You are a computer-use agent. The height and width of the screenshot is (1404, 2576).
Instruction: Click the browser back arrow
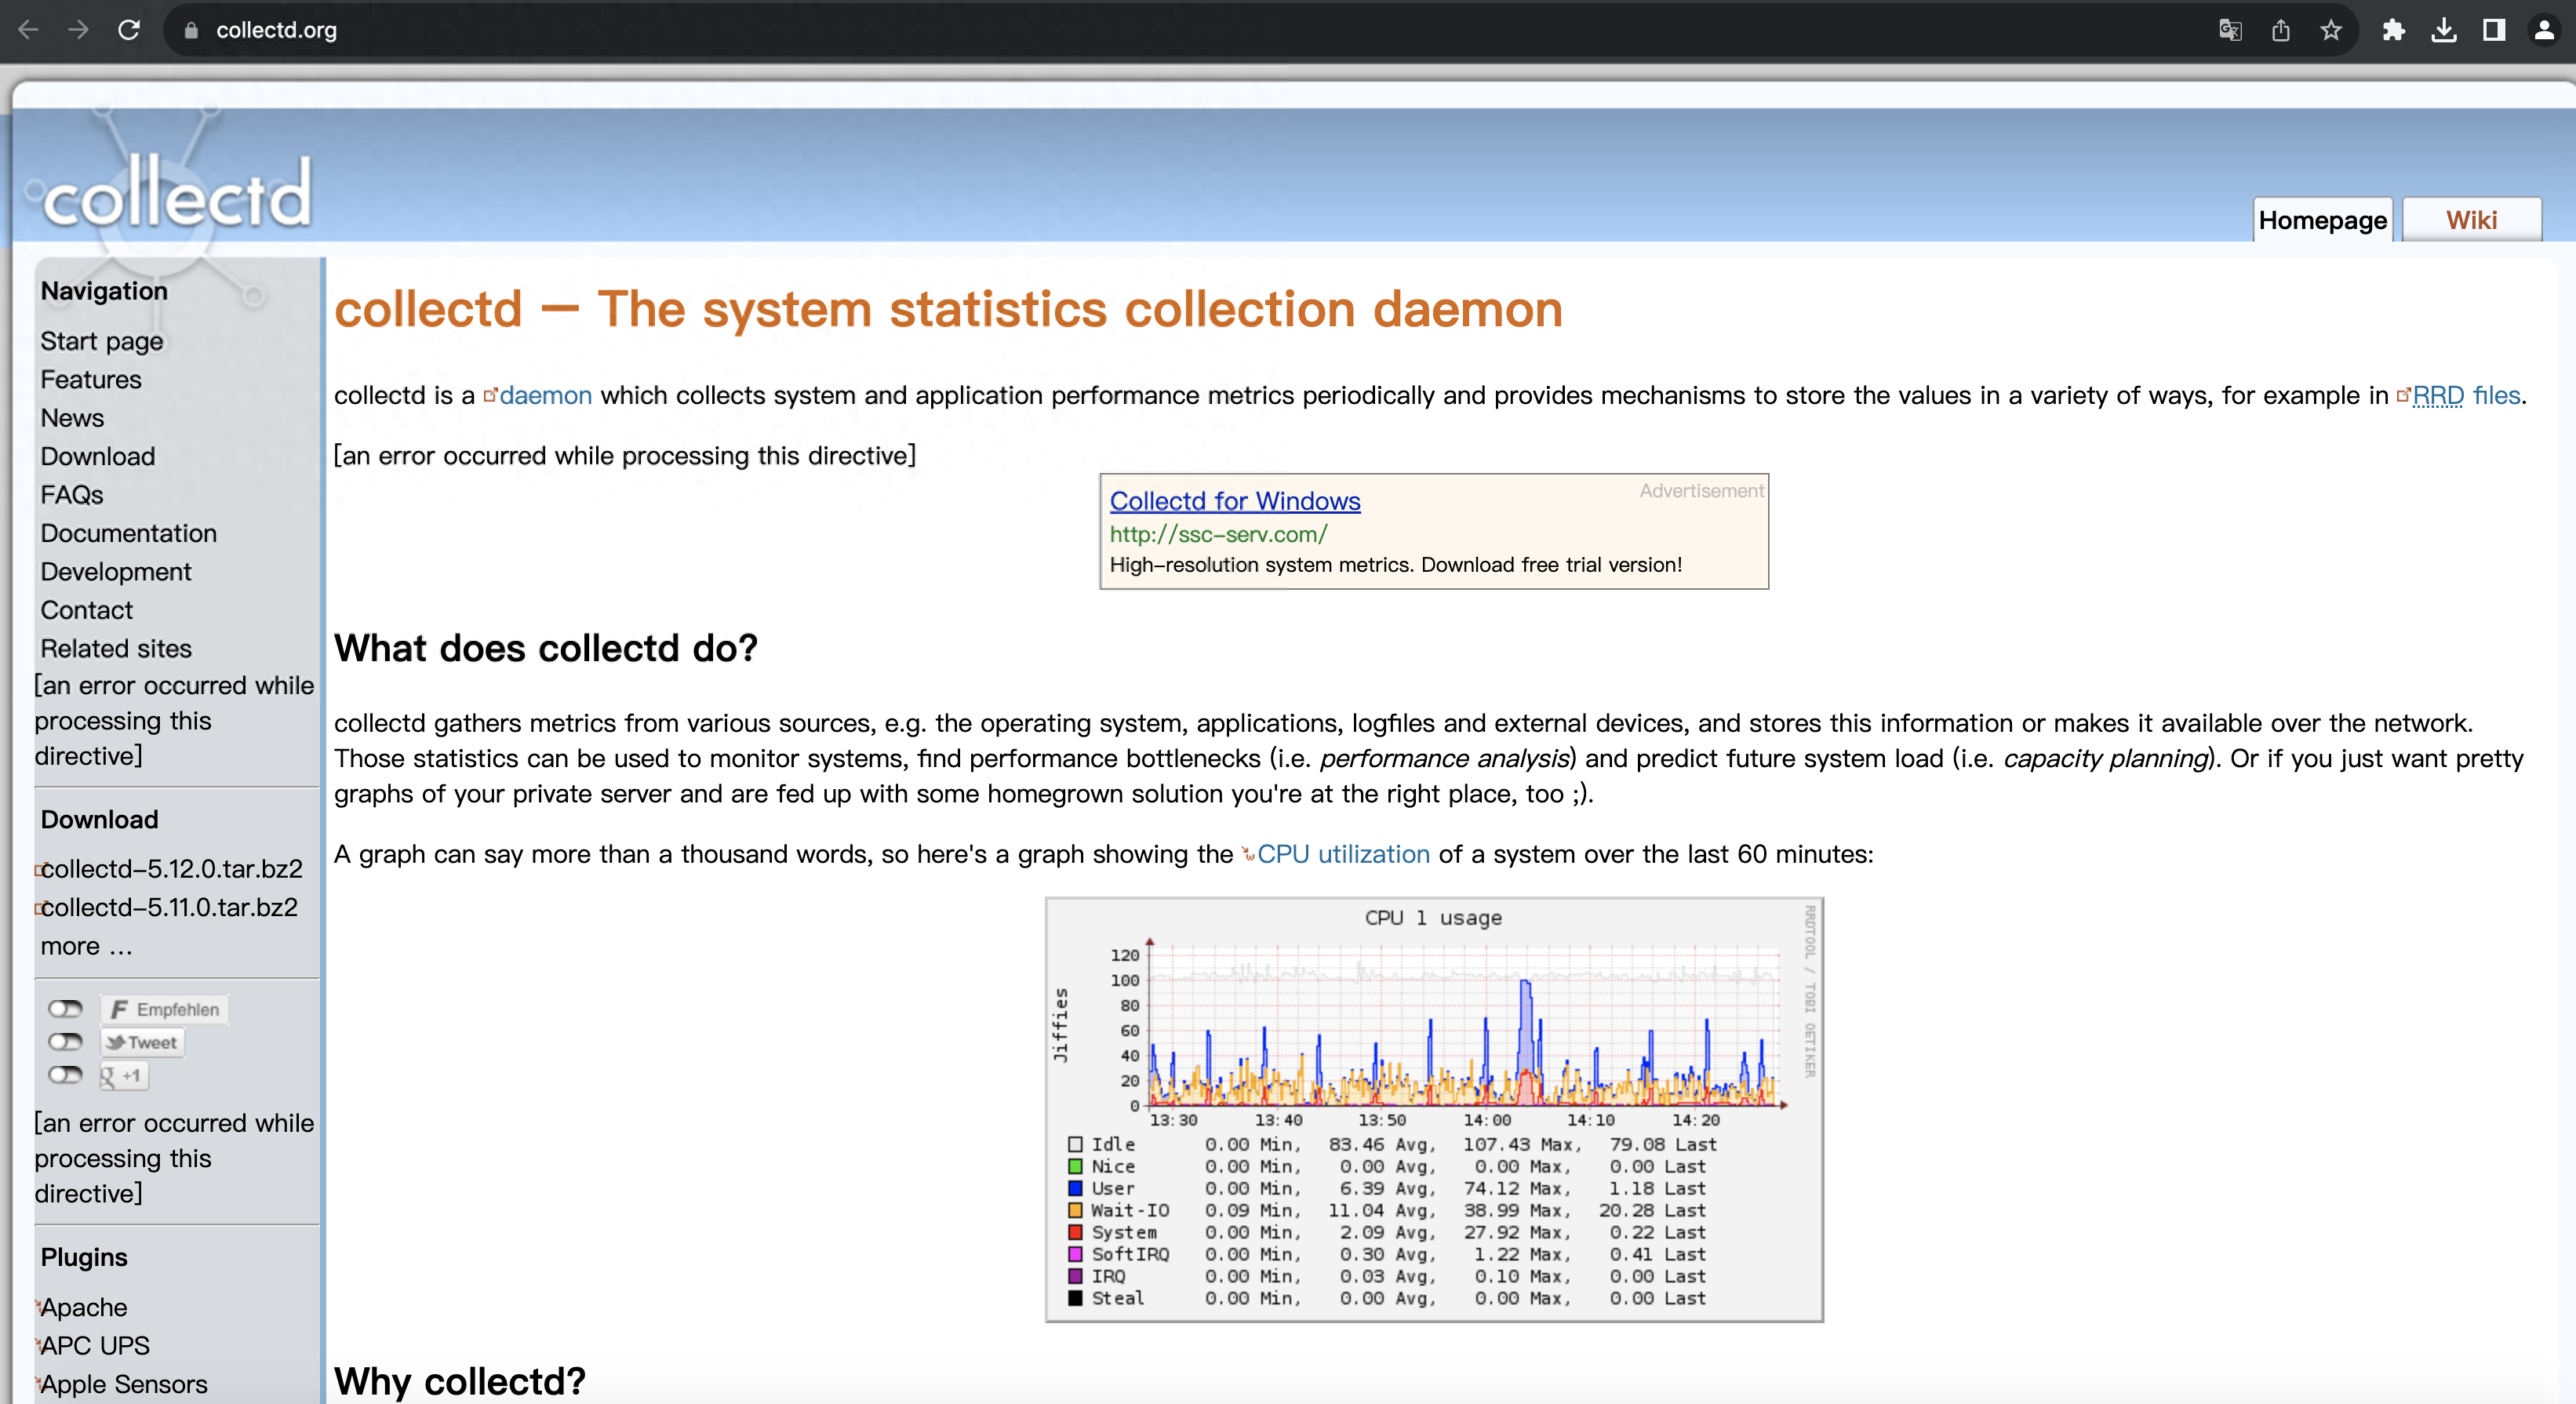pyautogui.click(x=28, y=30)
